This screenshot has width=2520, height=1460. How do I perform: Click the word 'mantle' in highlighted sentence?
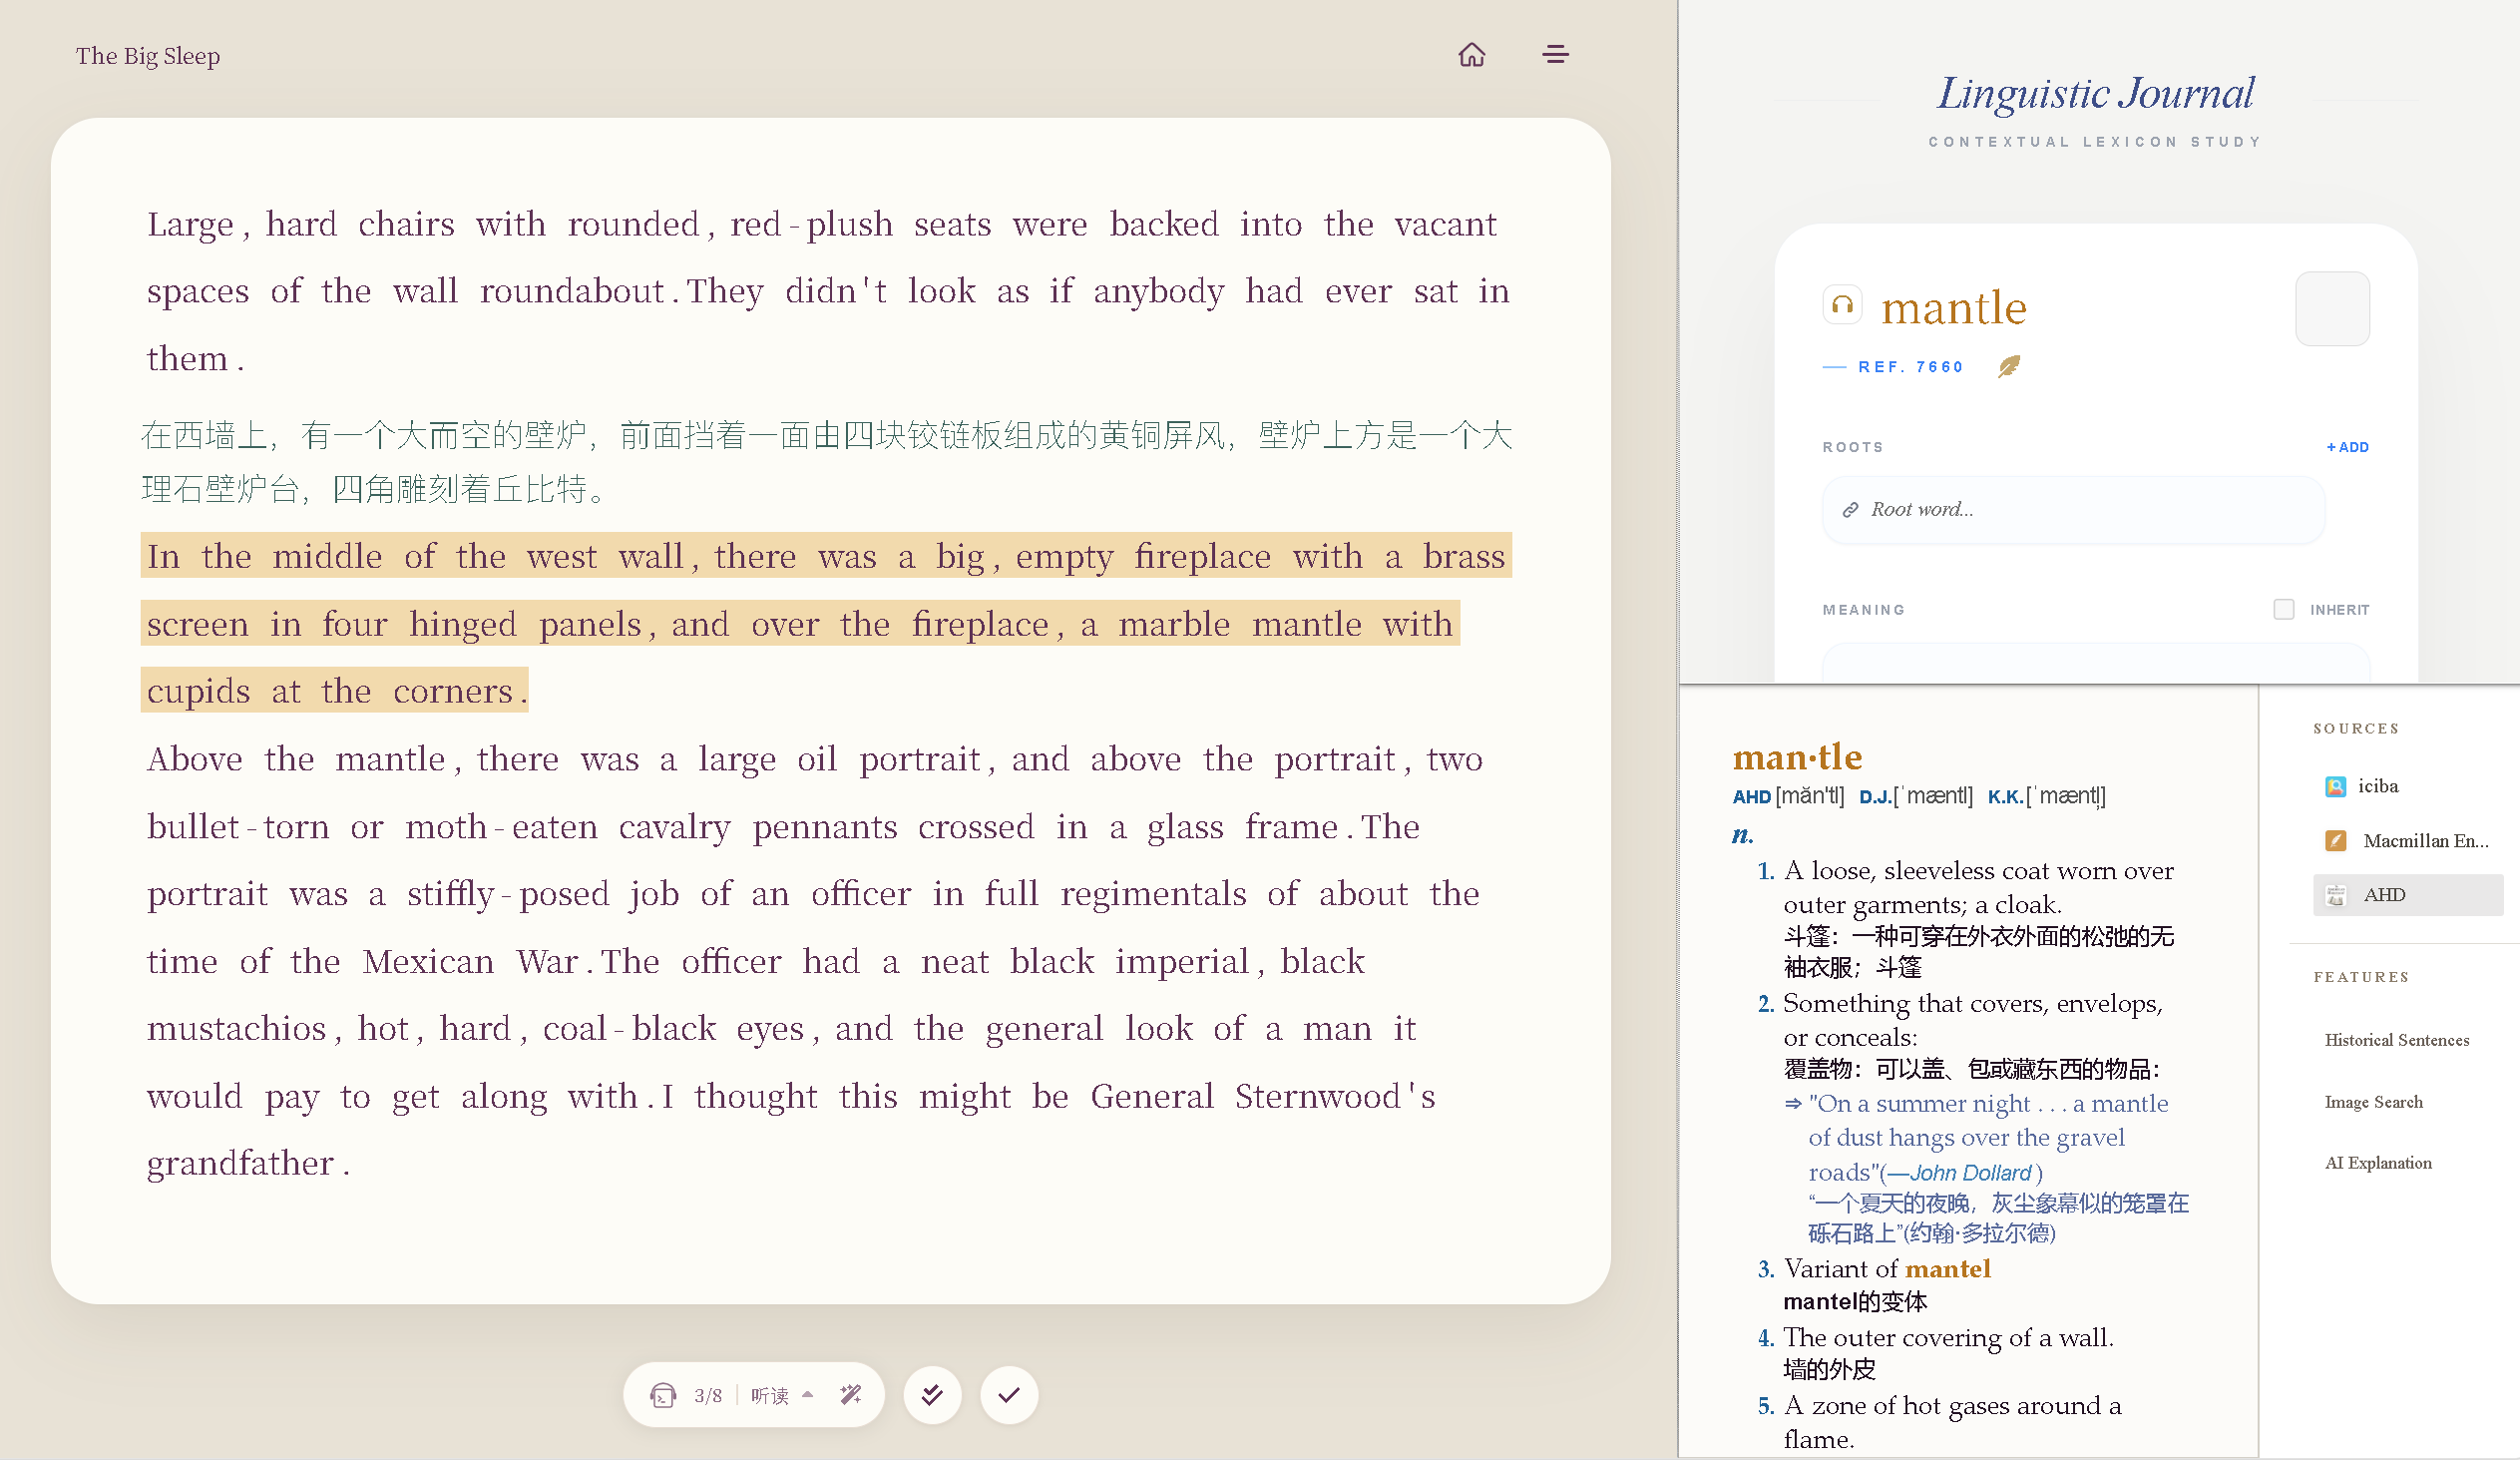(1306, 624)
